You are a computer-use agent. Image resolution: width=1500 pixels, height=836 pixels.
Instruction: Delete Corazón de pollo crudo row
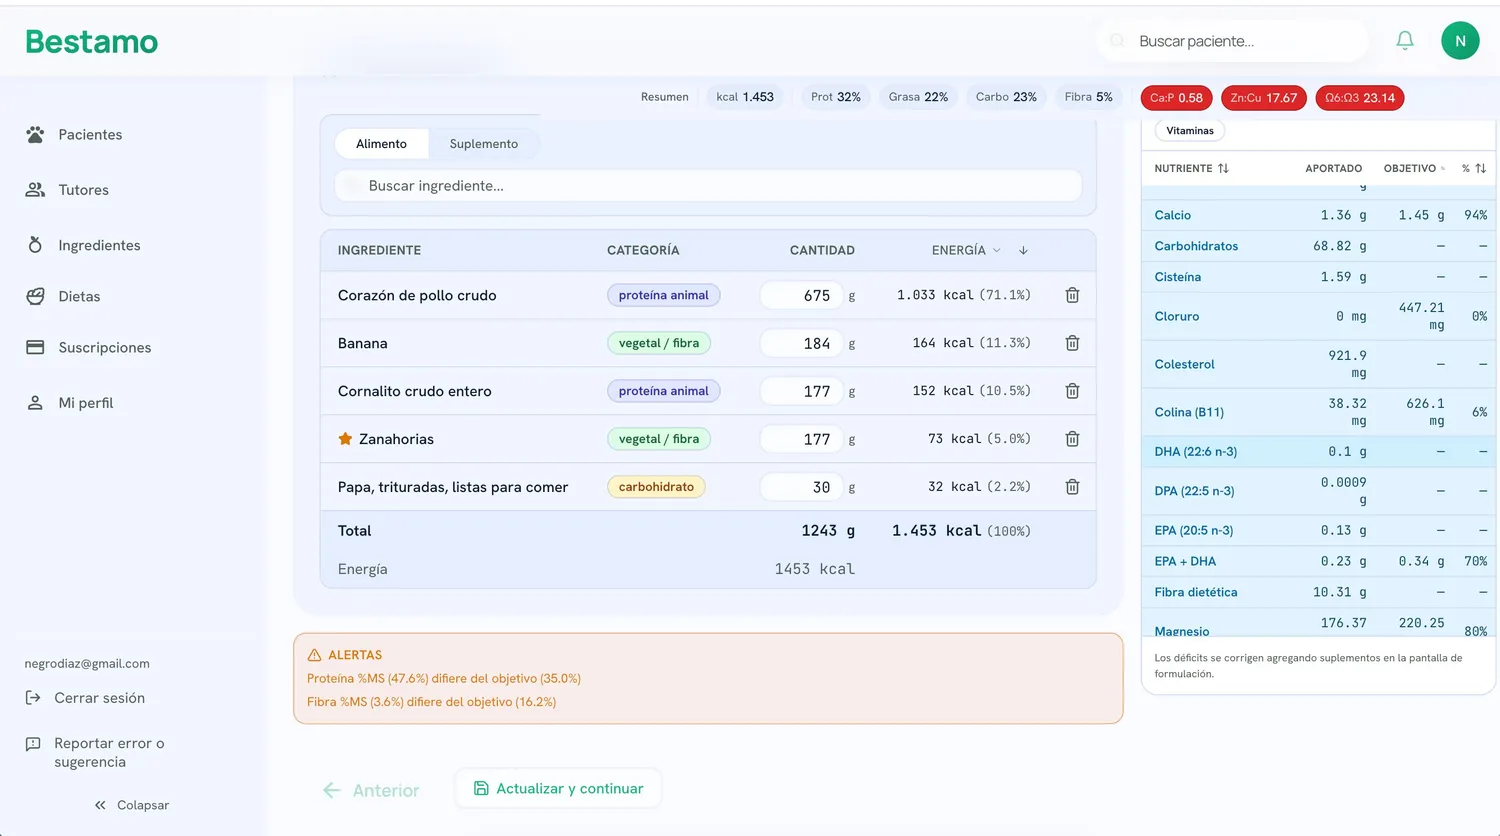coord(1072,295)
